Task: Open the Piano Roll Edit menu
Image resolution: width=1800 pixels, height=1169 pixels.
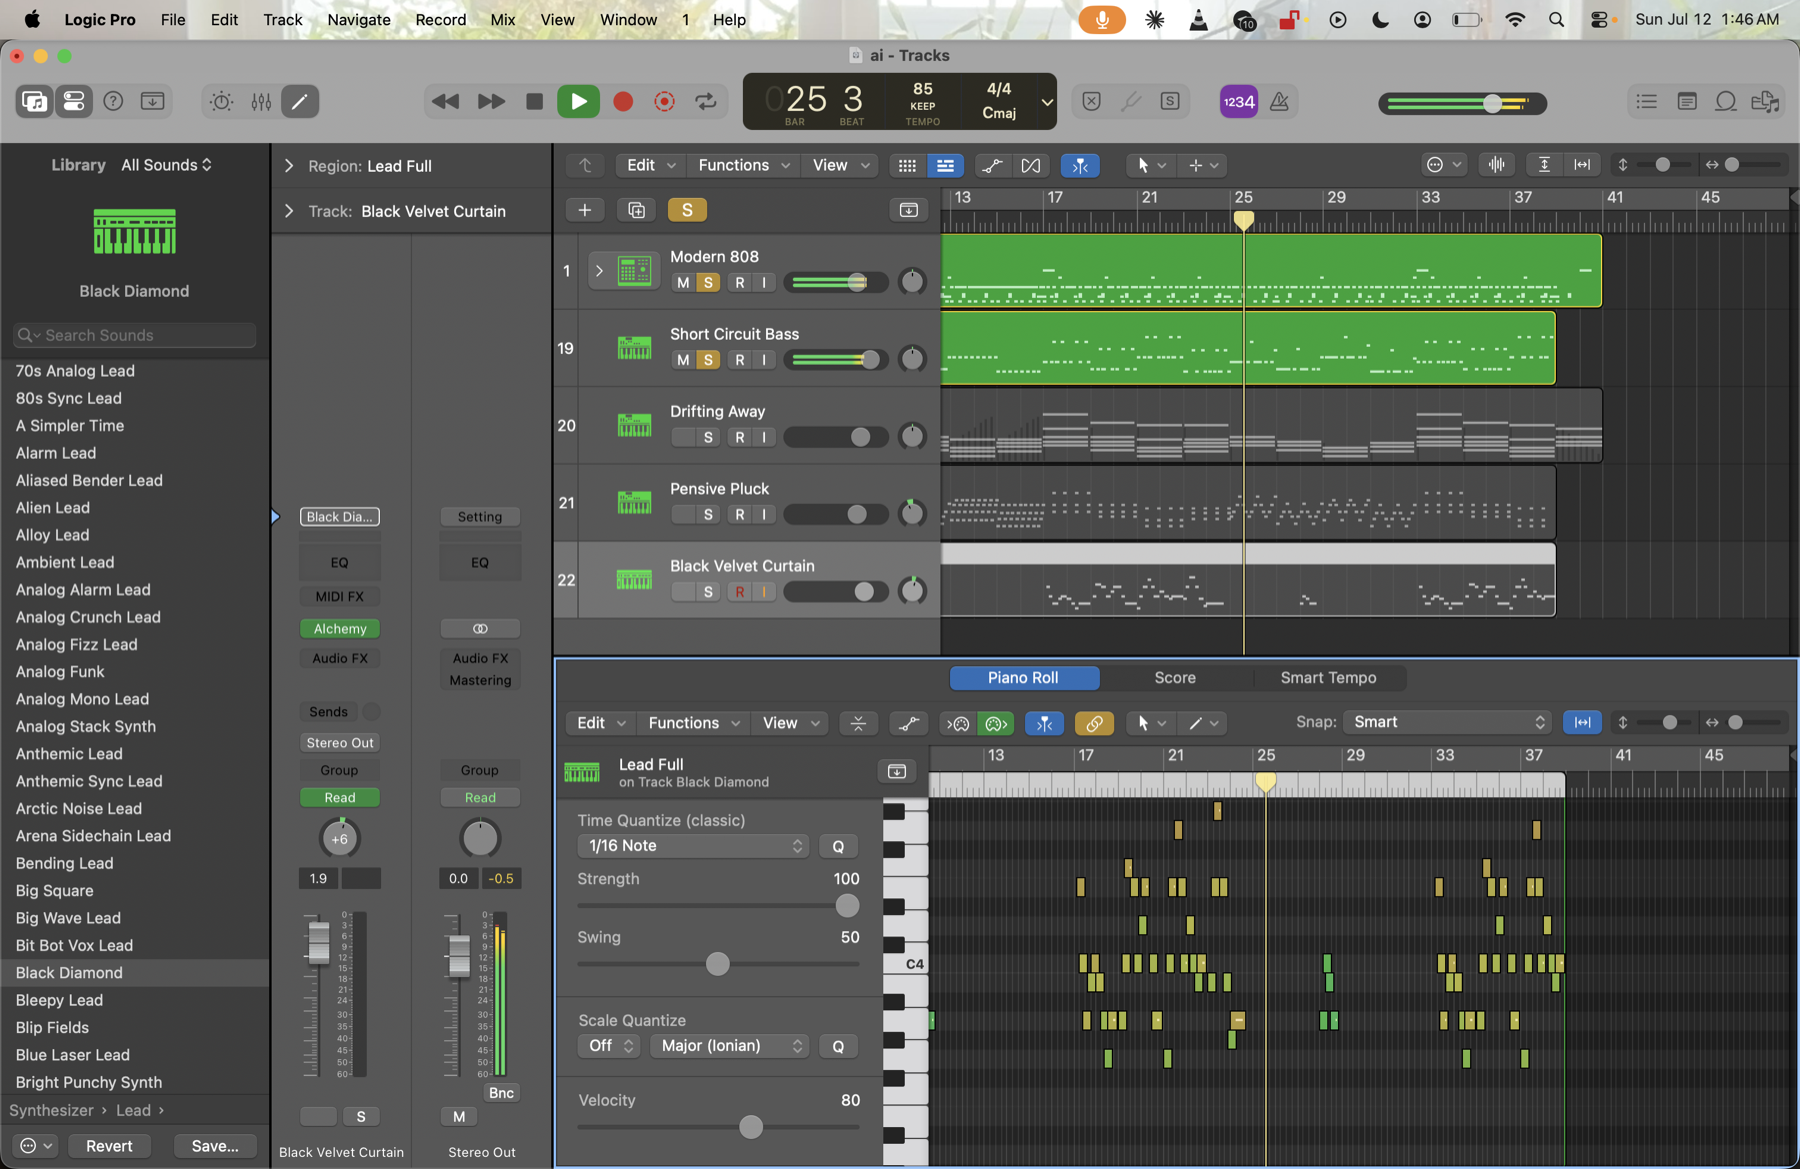Action: coord(600,723)
